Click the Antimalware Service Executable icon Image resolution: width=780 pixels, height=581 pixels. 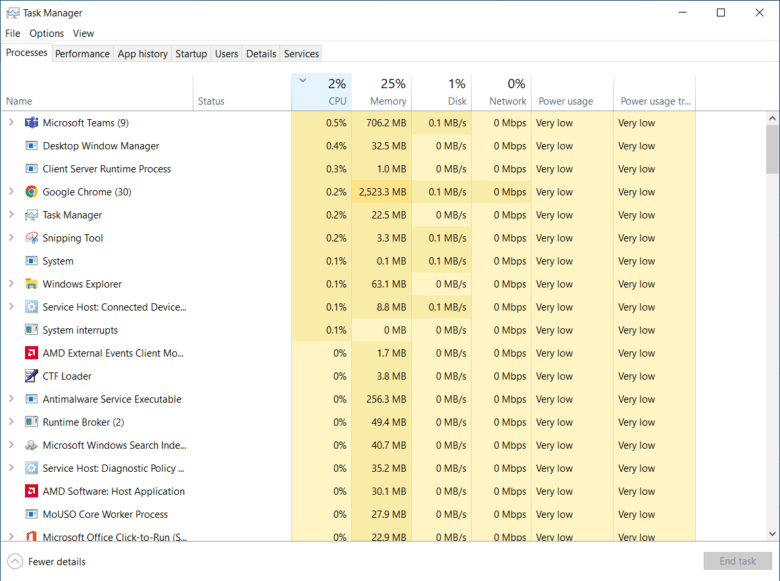(x=31, y=399)
